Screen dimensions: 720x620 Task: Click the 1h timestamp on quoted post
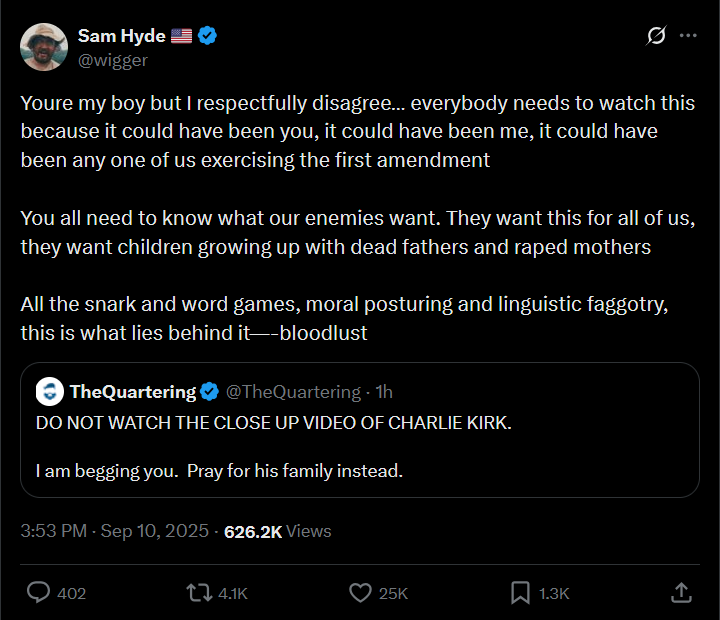(x=384, y=391)
